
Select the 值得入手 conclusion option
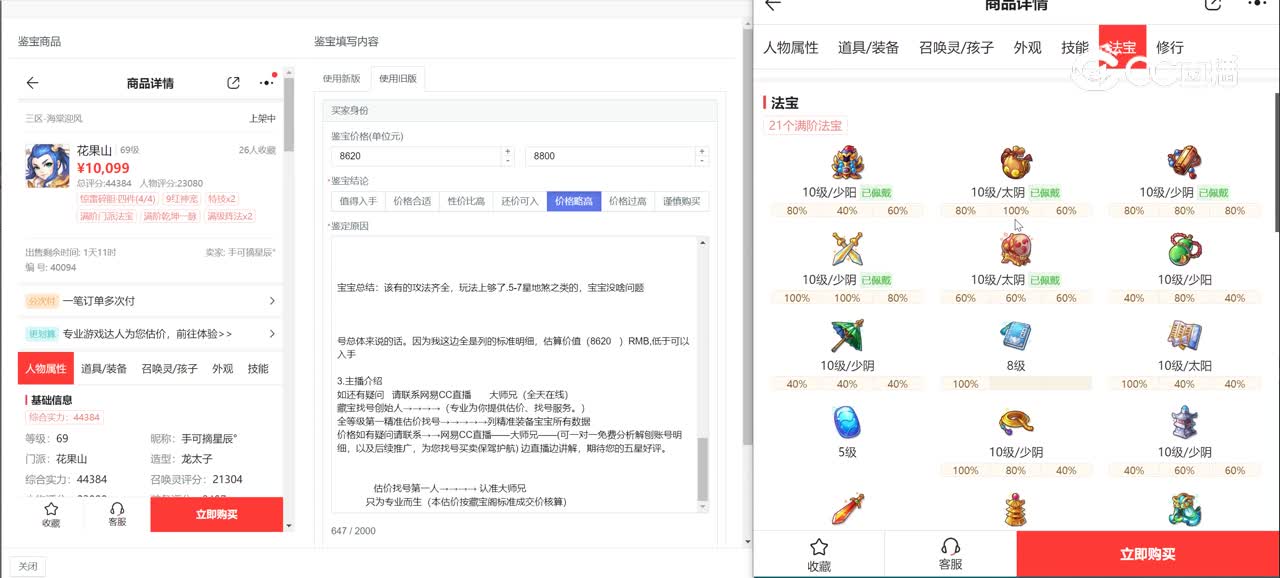tap(357, 201)
